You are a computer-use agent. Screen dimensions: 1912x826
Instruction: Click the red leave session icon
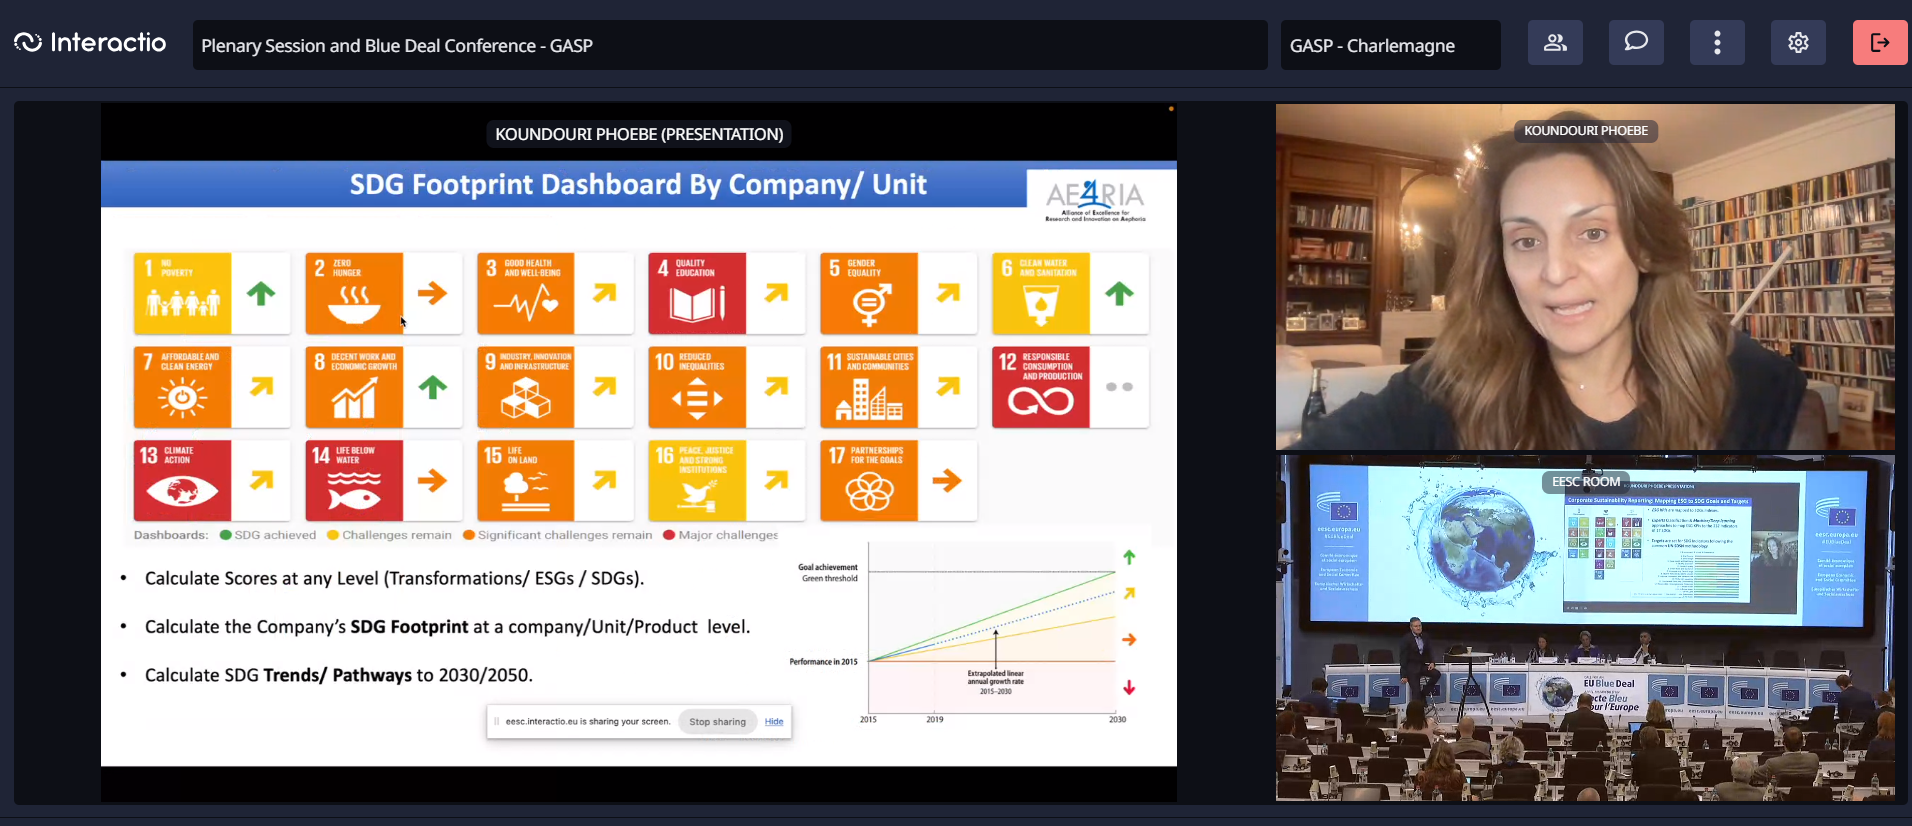coord(1879,43)
